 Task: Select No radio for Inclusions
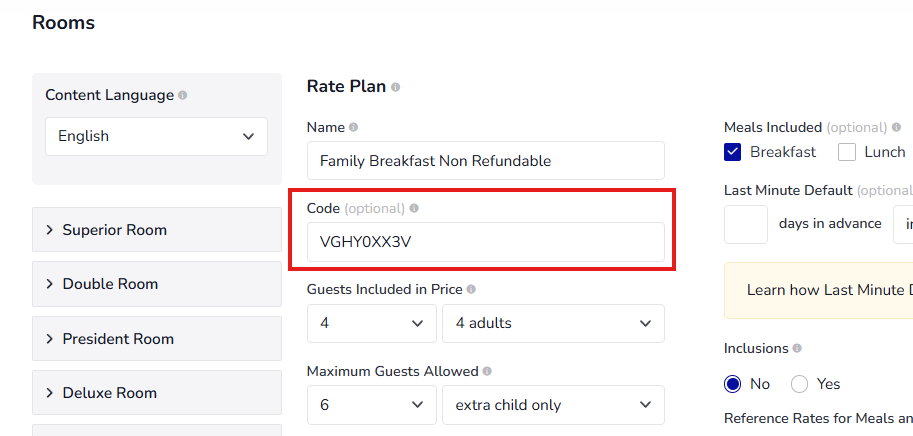coord(733,384)
